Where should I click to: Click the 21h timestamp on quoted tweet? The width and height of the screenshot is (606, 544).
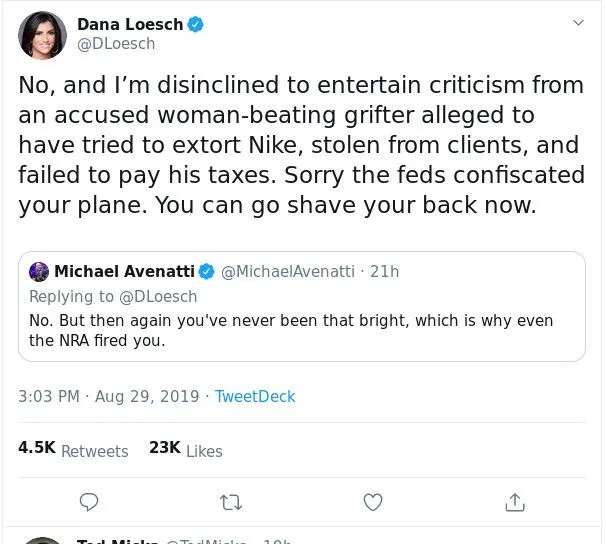(x=384, y=271)
